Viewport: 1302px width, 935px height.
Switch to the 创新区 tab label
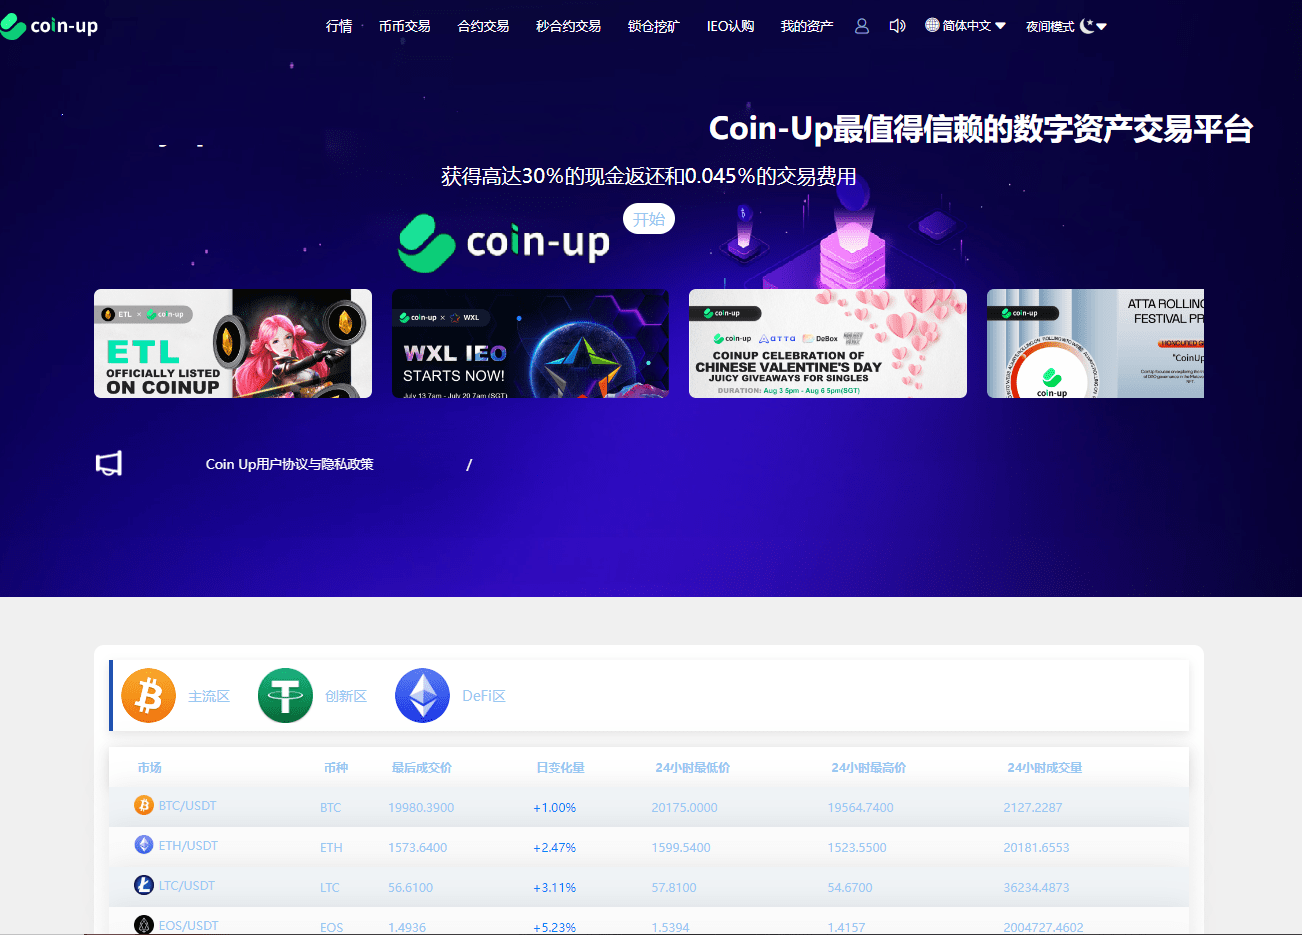(x=346, y=696)
